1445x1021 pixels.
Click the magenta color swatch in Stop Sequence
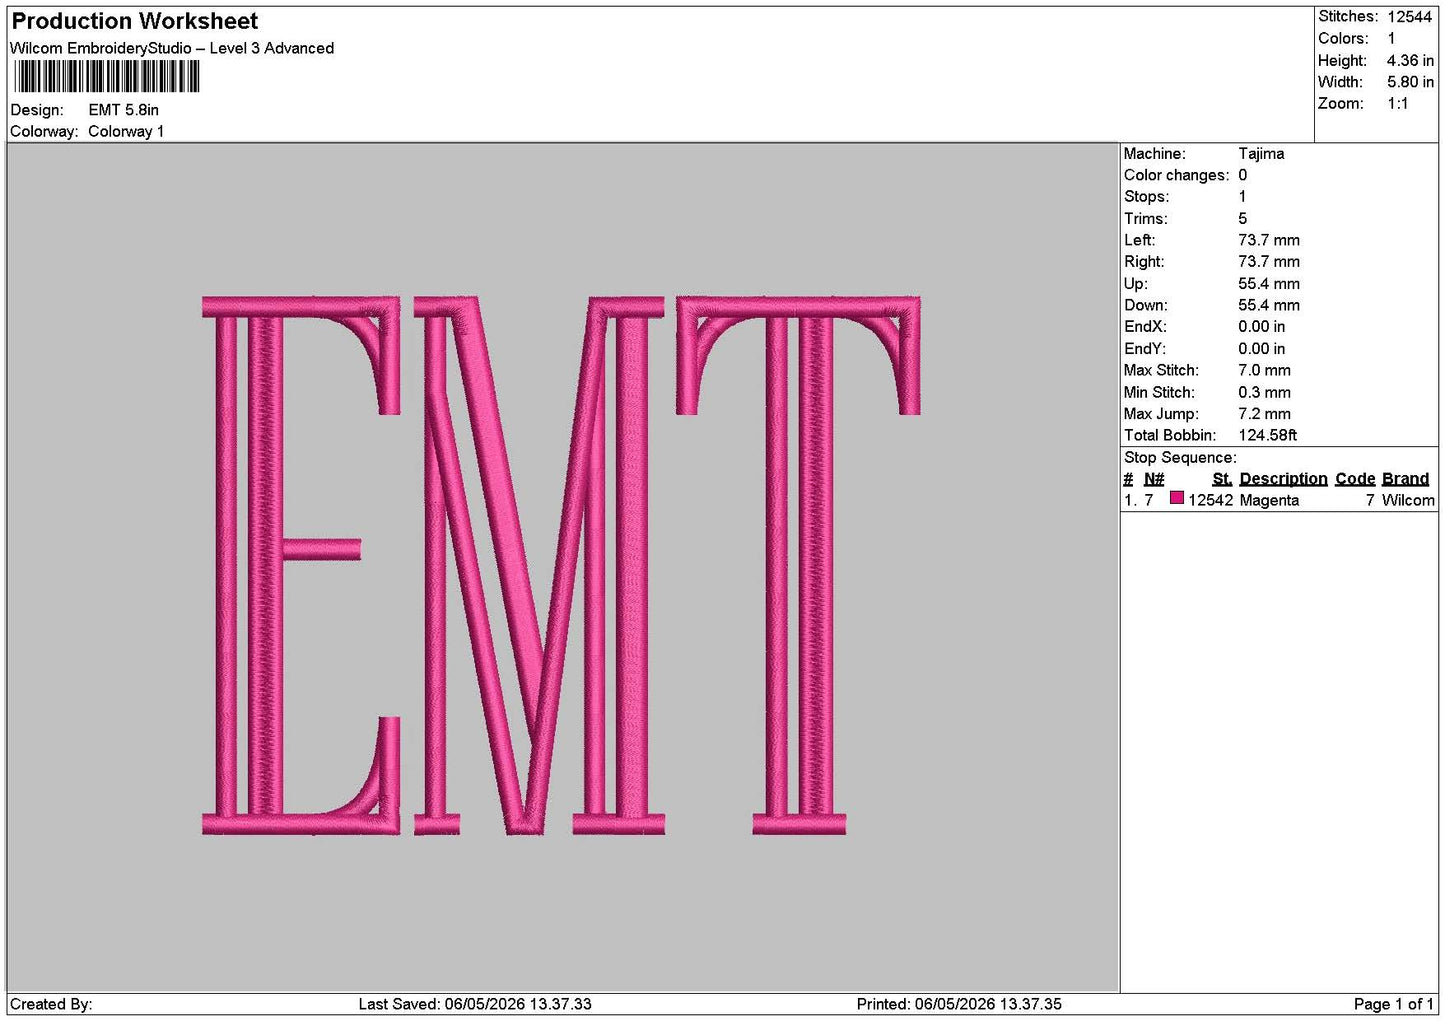pyautogui.click(x=1177, y=498)
